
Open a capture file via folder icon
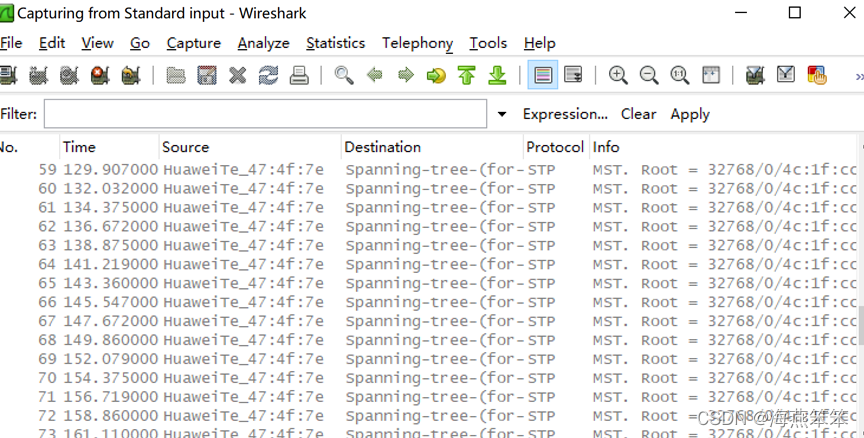pyautogui.click(x=176, y=75)
